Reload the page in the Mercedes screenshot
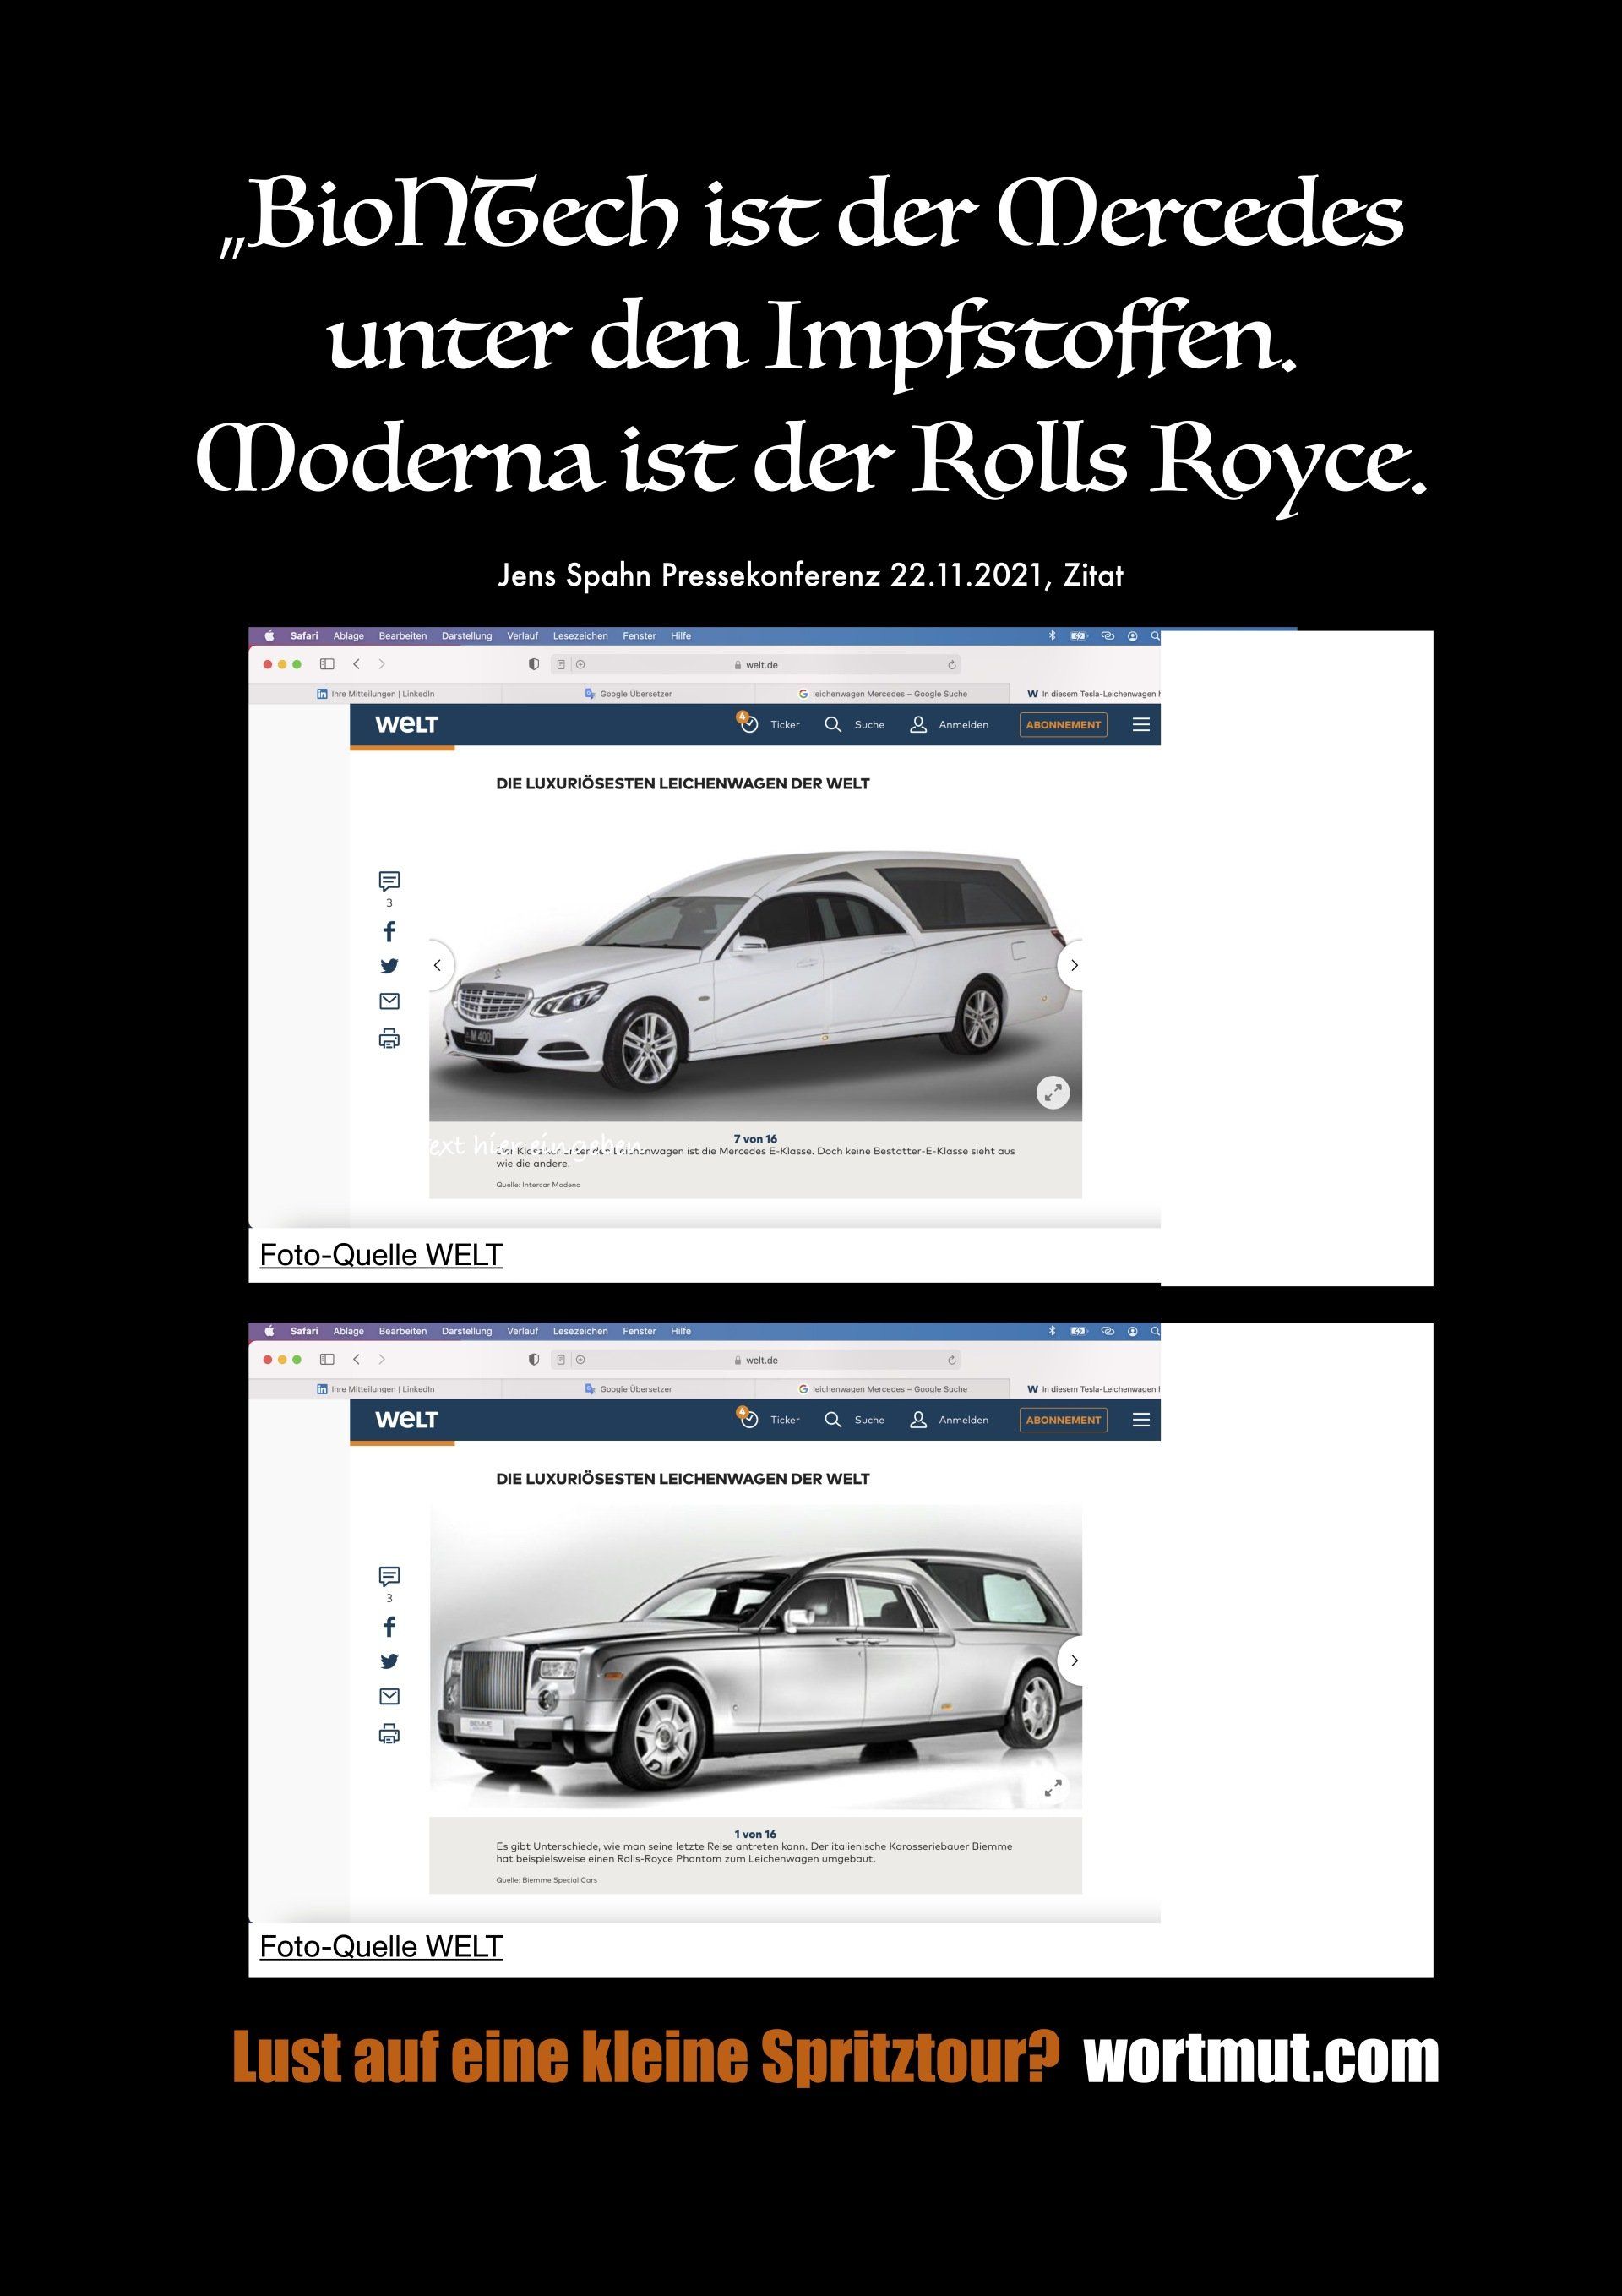This screenshot has height=2296, width=1622. pyautogui.click(x=951, y=664)
